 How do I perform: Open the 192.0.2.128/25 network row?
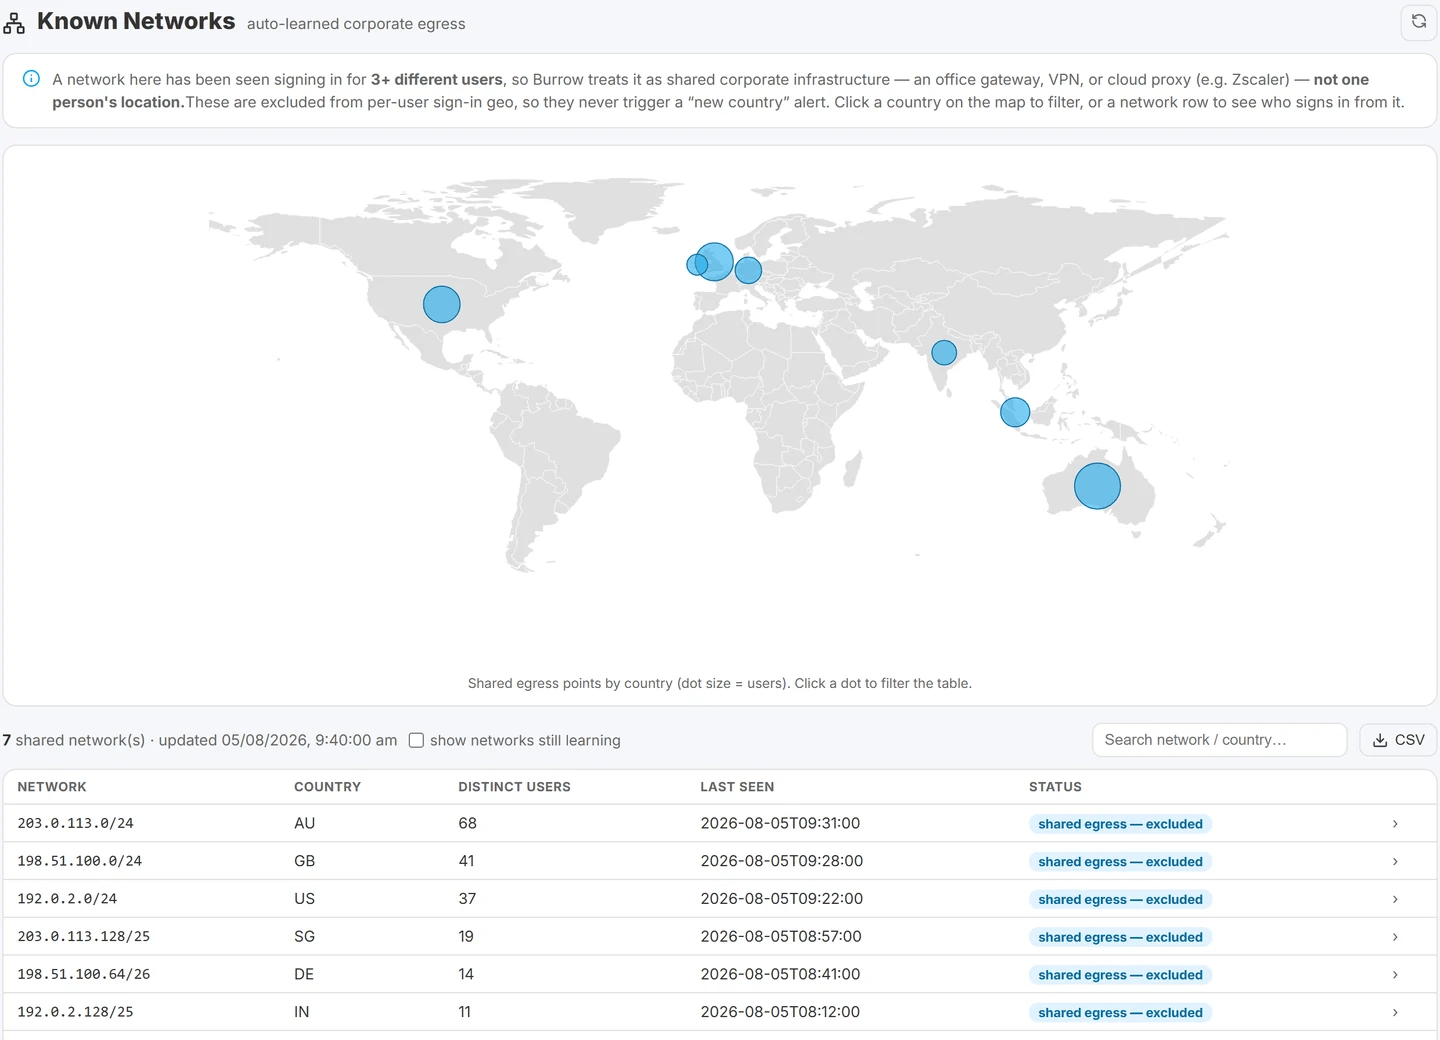pos(720,1012)
